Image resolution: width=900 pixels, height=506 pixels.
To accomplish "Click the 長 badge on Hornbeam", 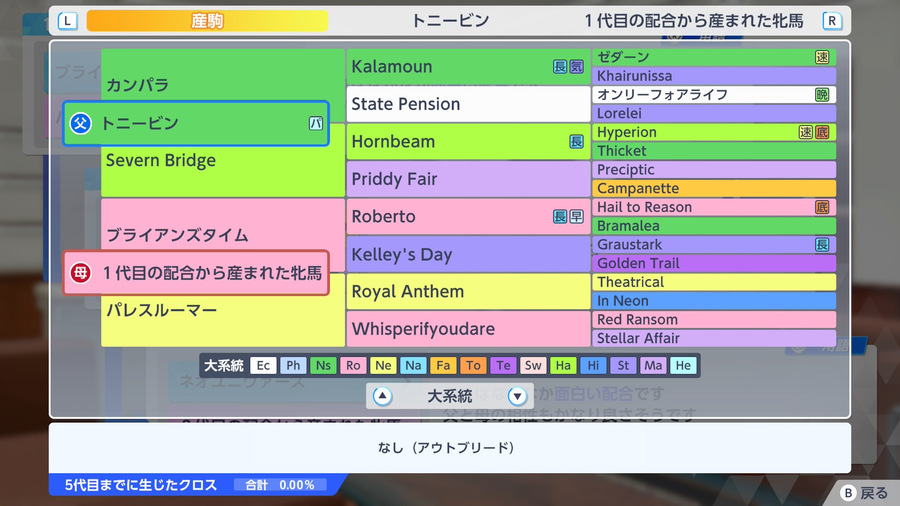I will [576, 142].
